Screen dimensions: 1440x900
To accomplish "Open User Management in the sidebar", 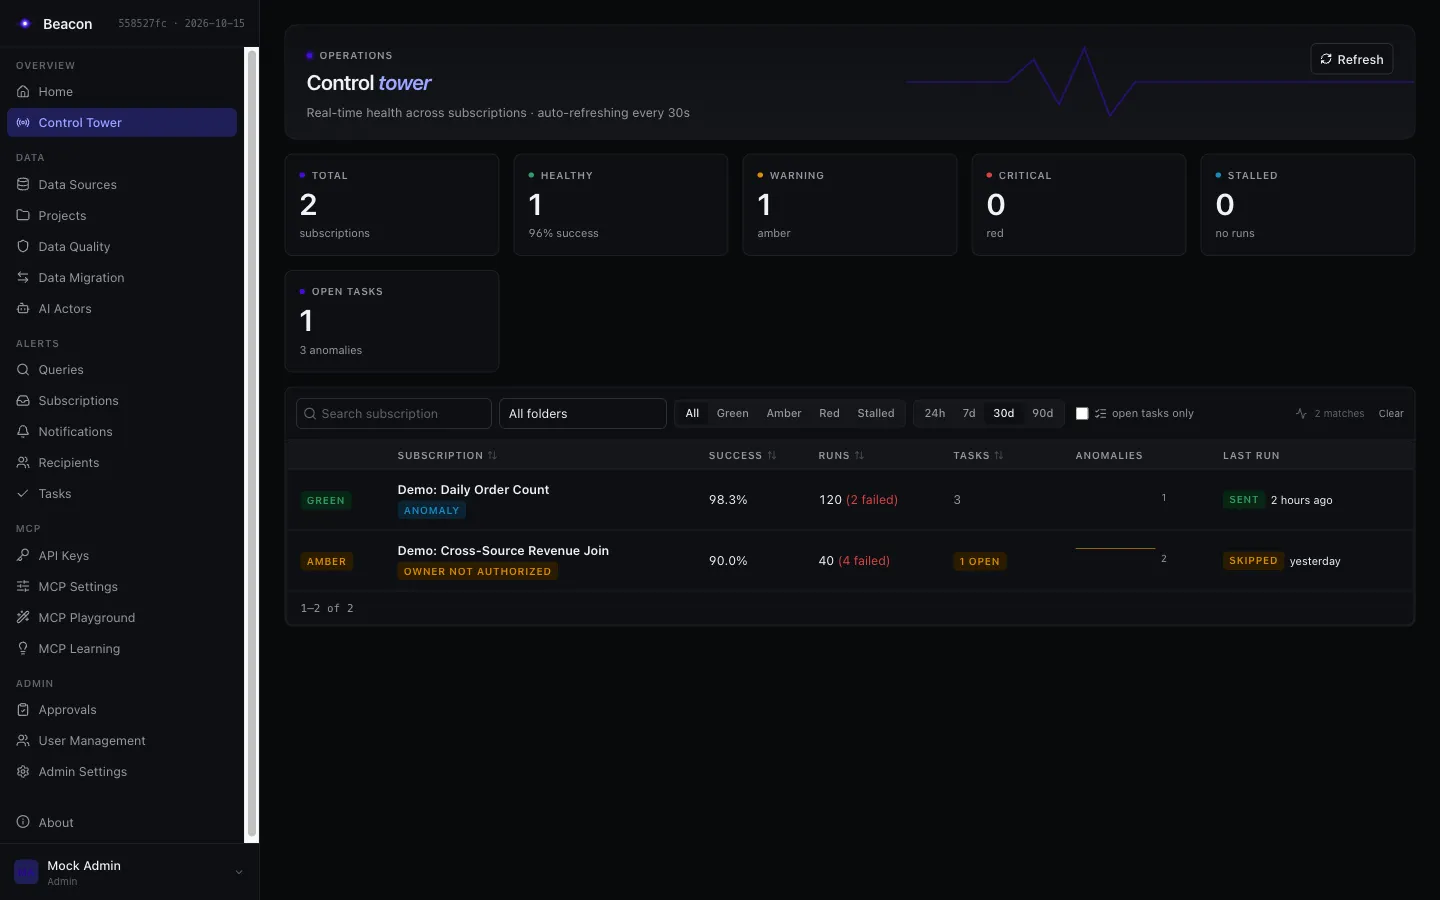I will click(x=122, y=741).
